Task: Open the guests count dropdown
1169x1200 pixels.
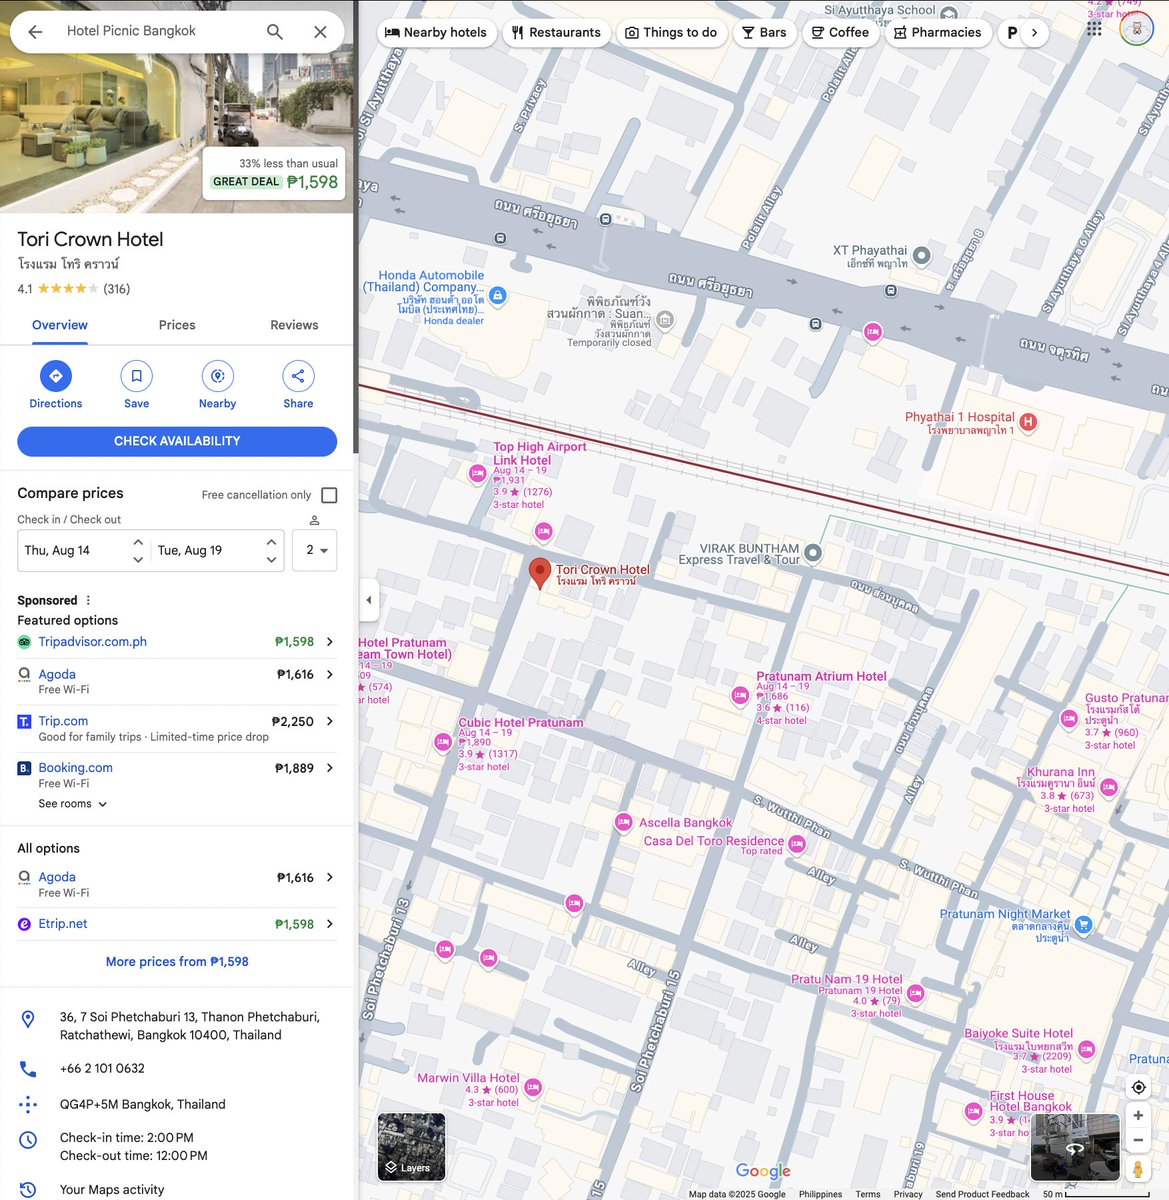Action: pos(314,550)
